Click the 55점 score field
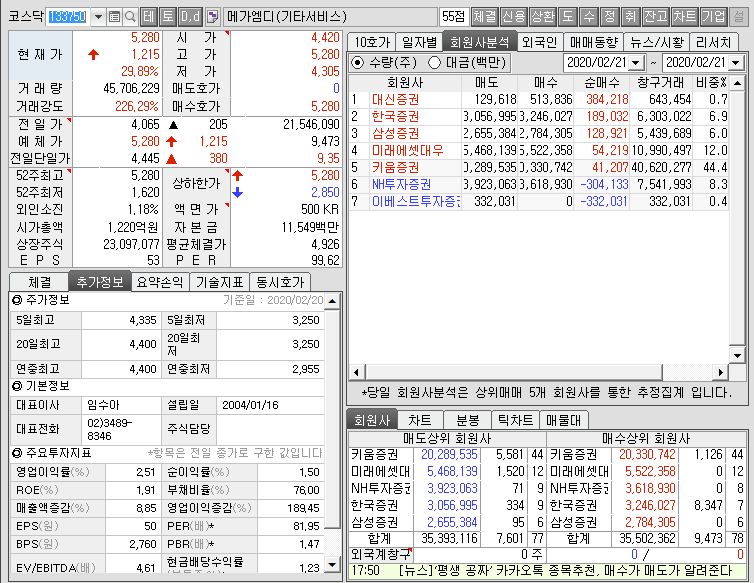The width and height of the screenshot is (754, 583). tap(453, 17)
